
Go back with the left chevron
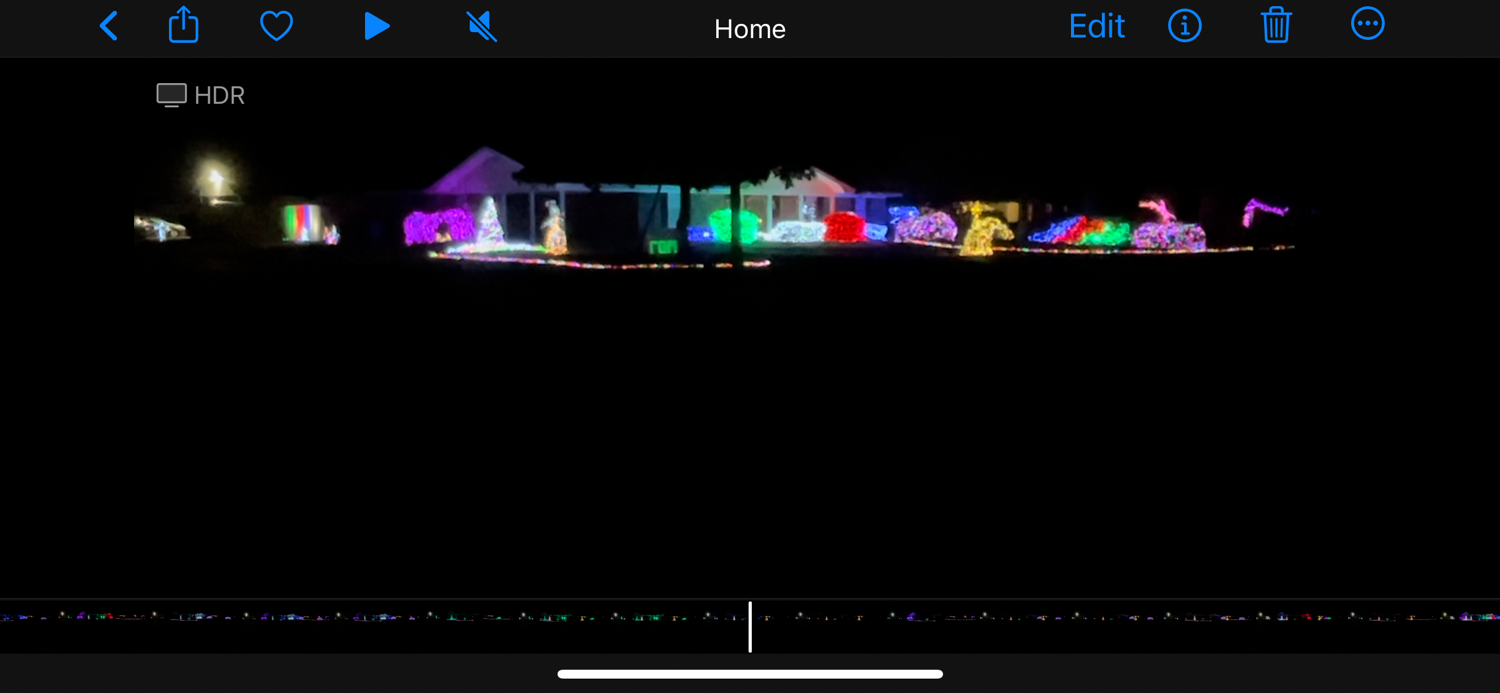(109, 26)
